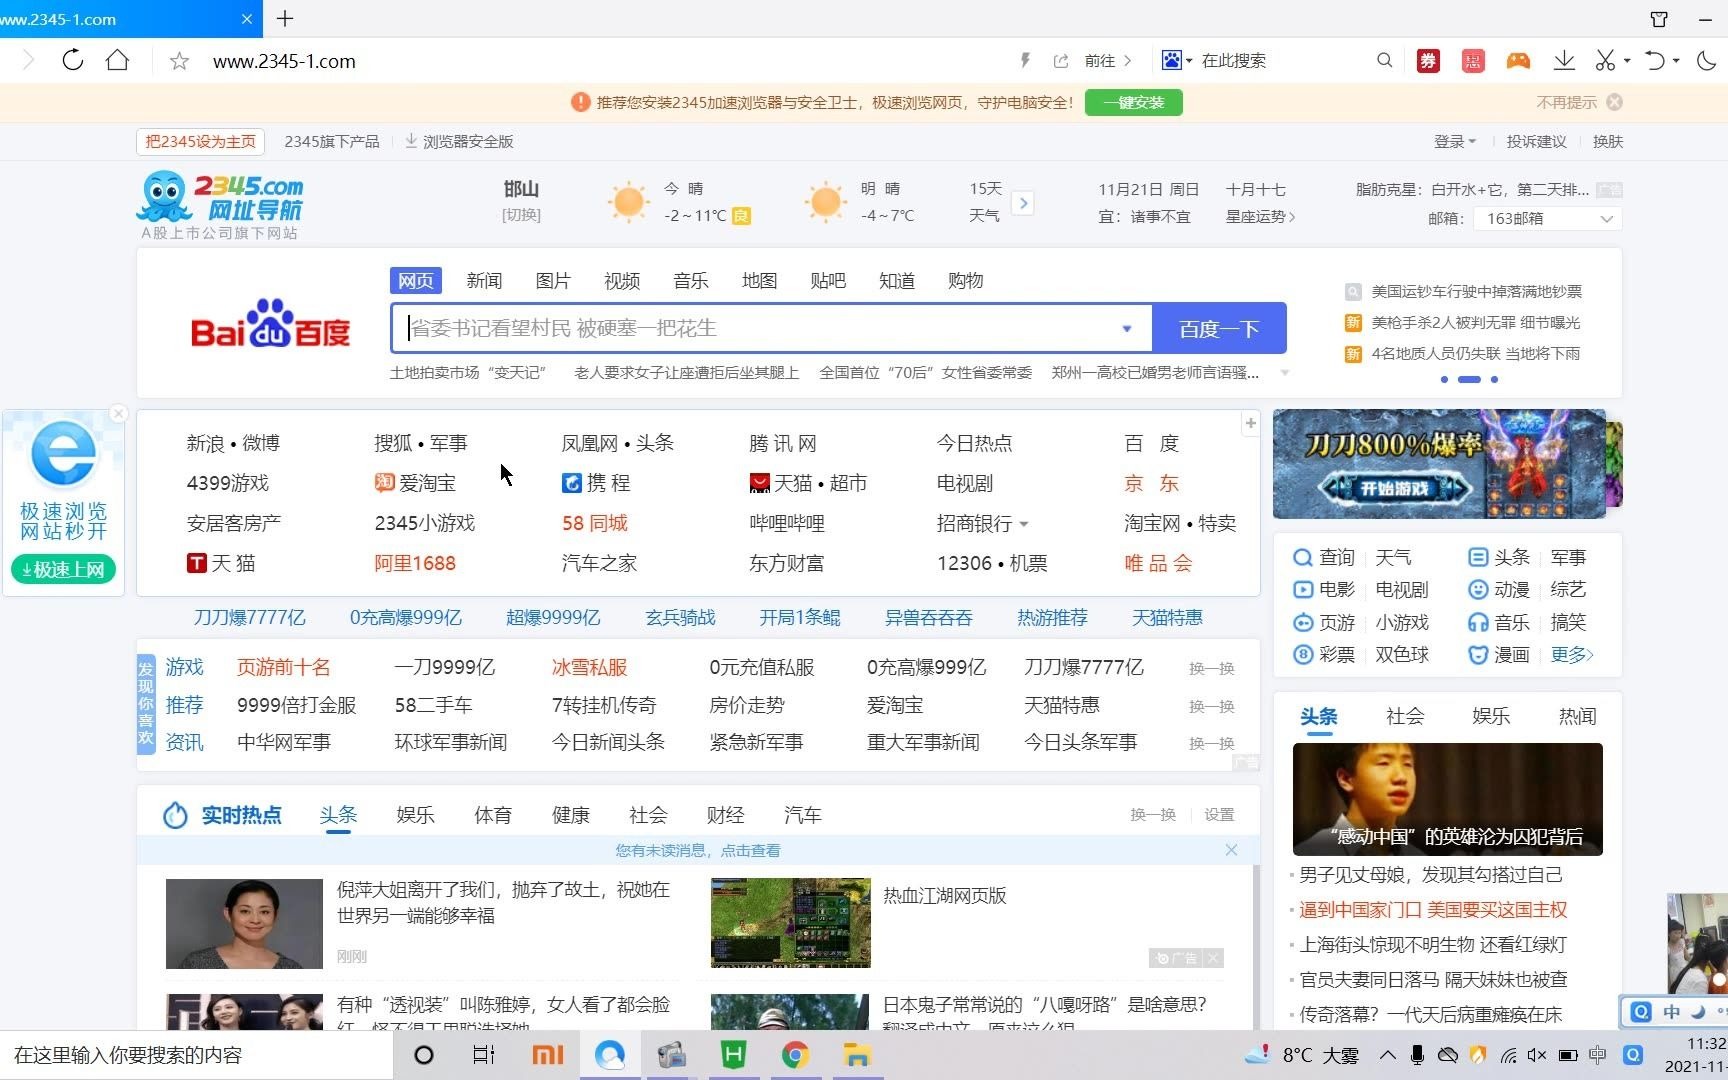Dismiss the 不再提示 install banner
This screenshot has width=1728, height=1080.
click(1614, 102)
